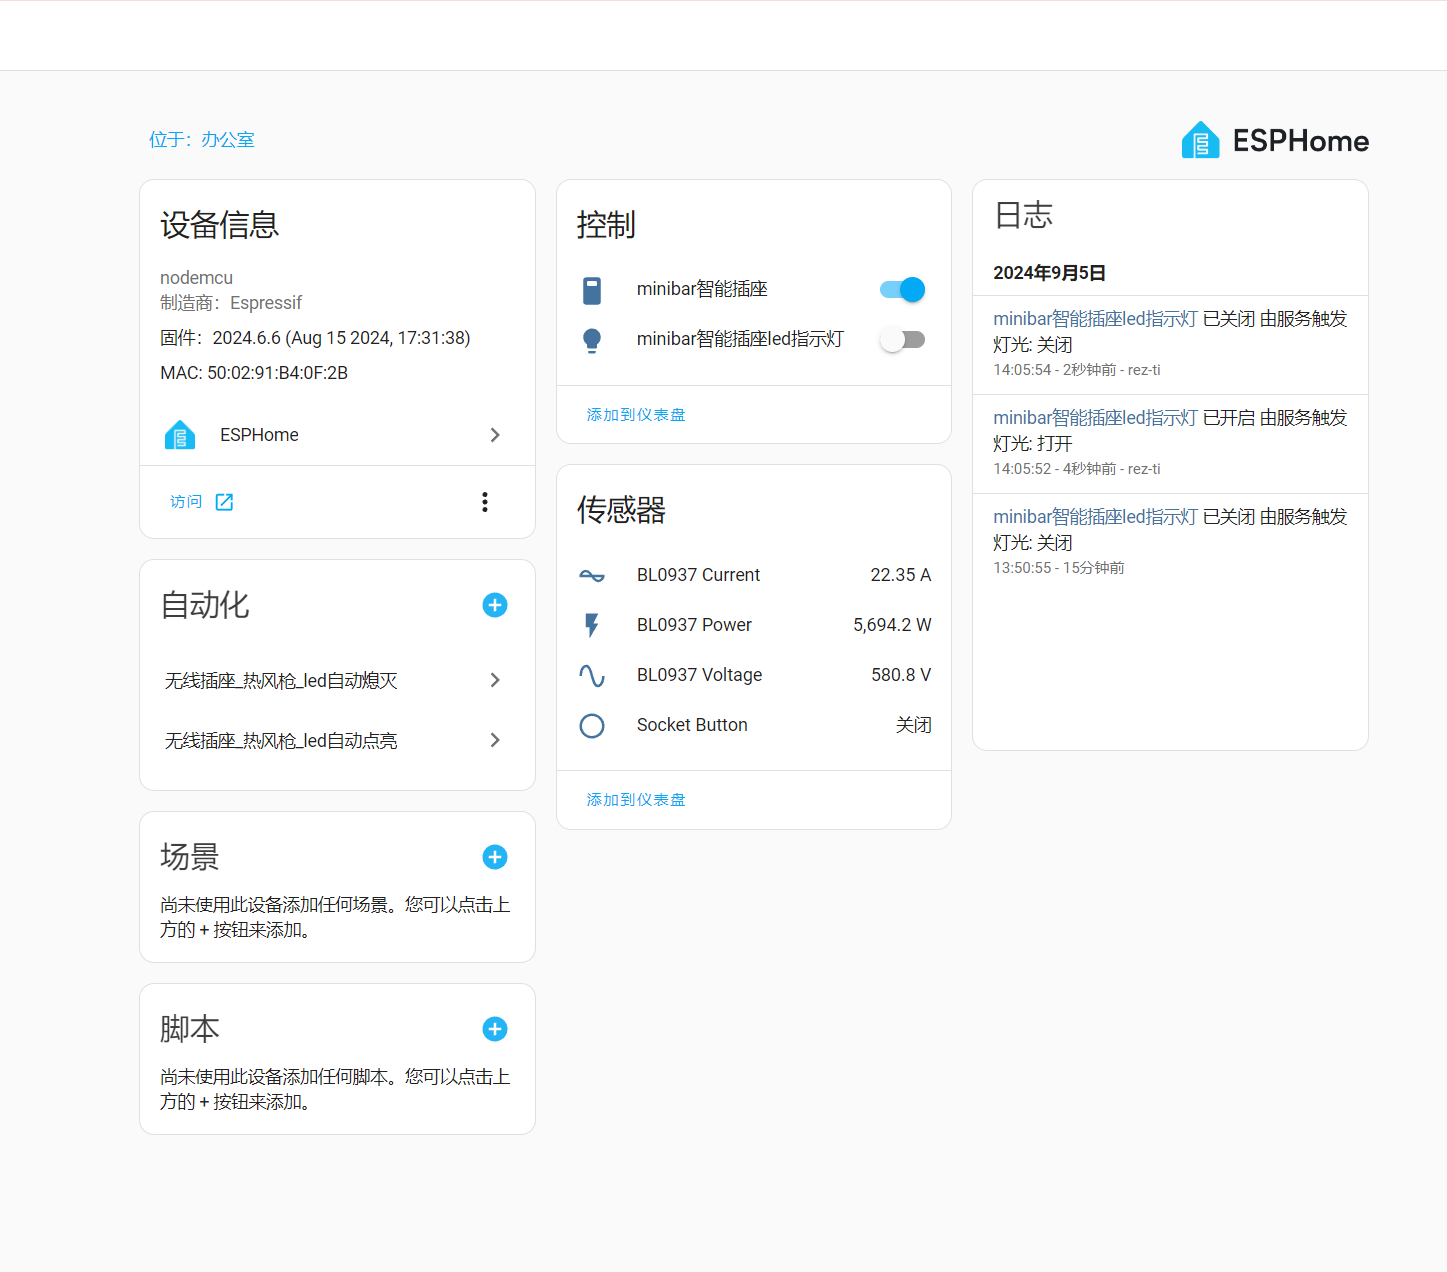Image resolution: width=1447 pixels, height=1272 pixels.
Task: Click the lightbulb icon for led指示灯
Action: (x=592, y=340)
